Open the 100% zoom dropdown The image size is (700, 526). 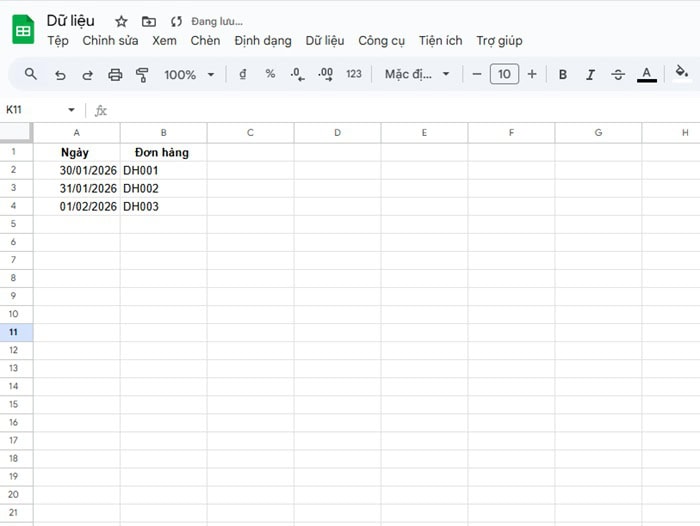[189, 74]
